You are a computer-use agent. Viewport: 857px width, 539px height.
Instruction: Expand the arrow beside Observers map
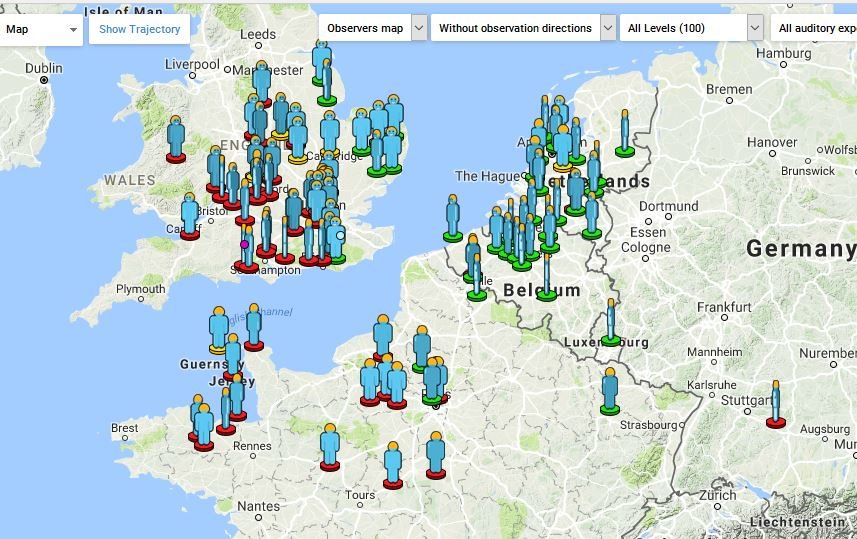419,28
